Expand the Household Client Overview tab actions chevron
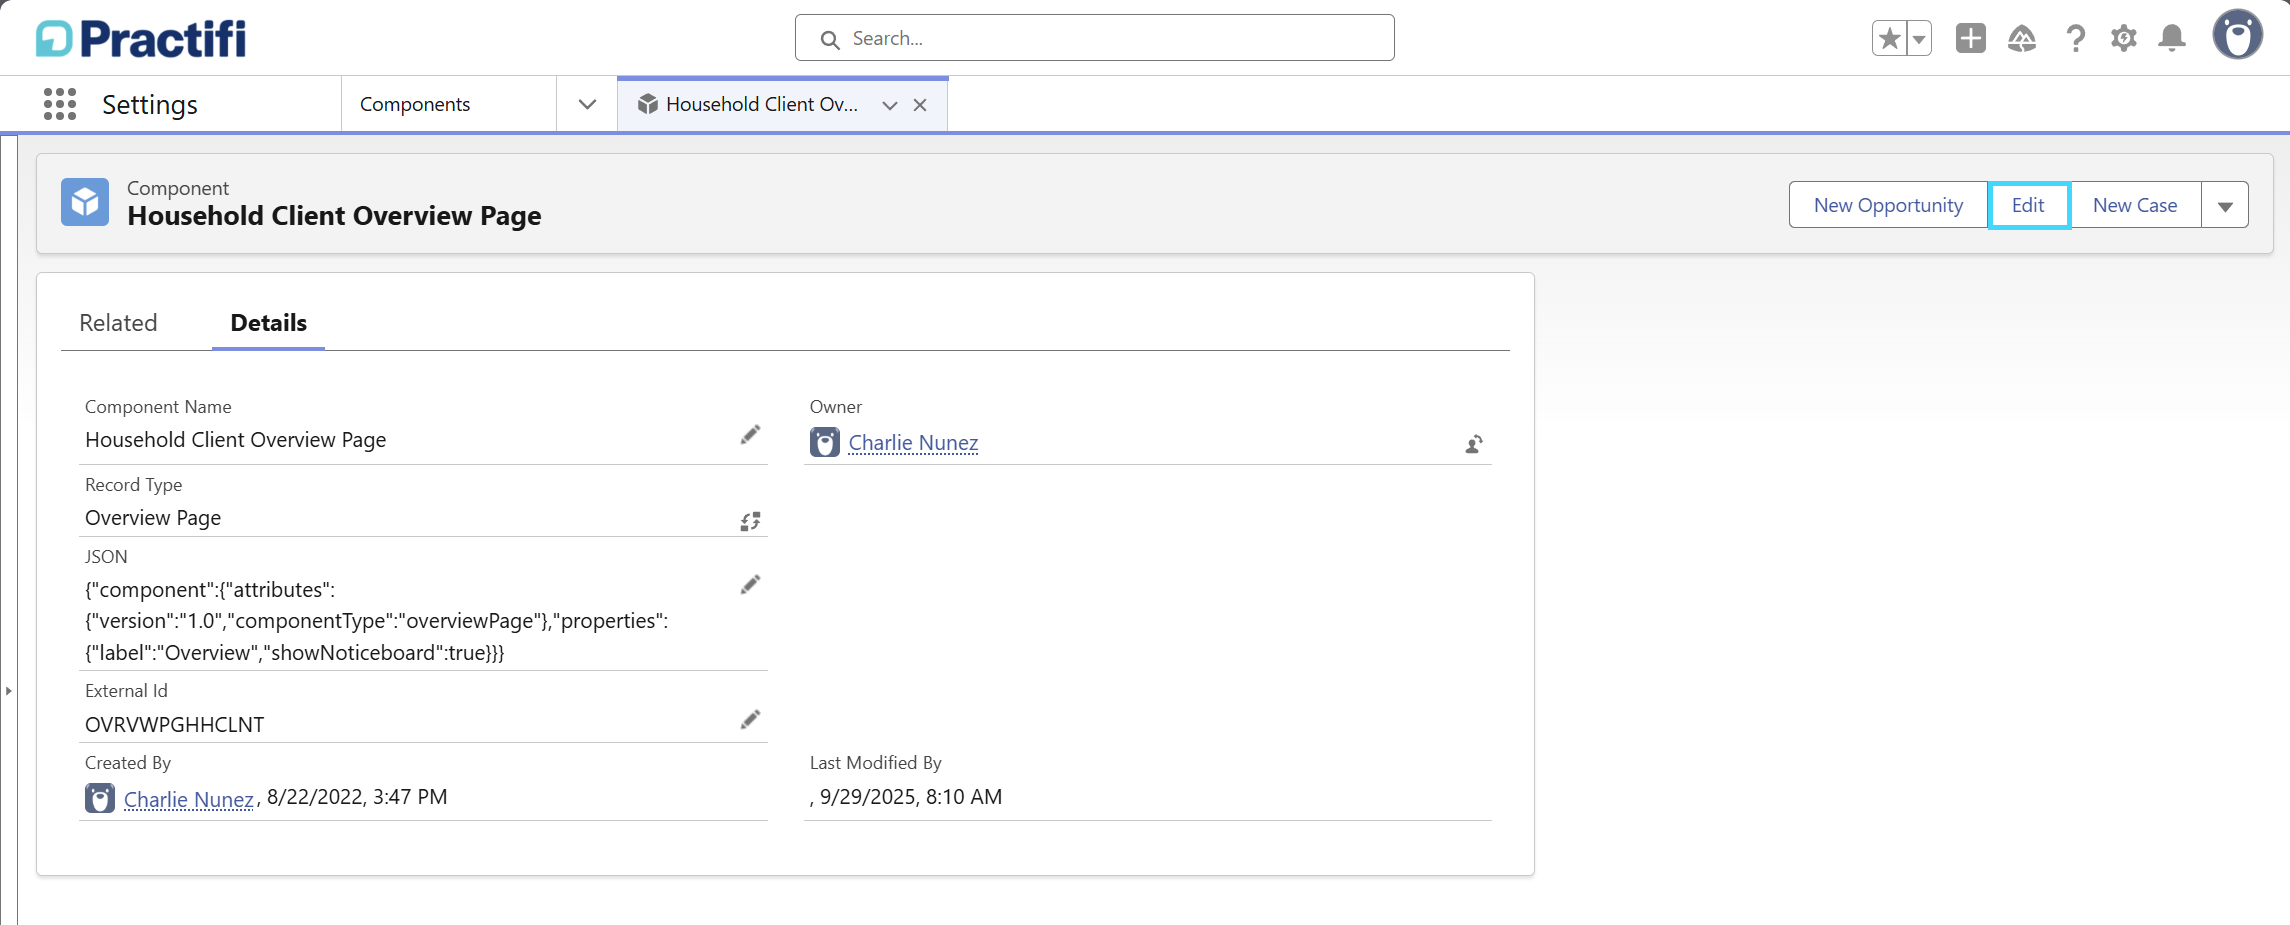The image size is (2290, 925). (889, 105)
